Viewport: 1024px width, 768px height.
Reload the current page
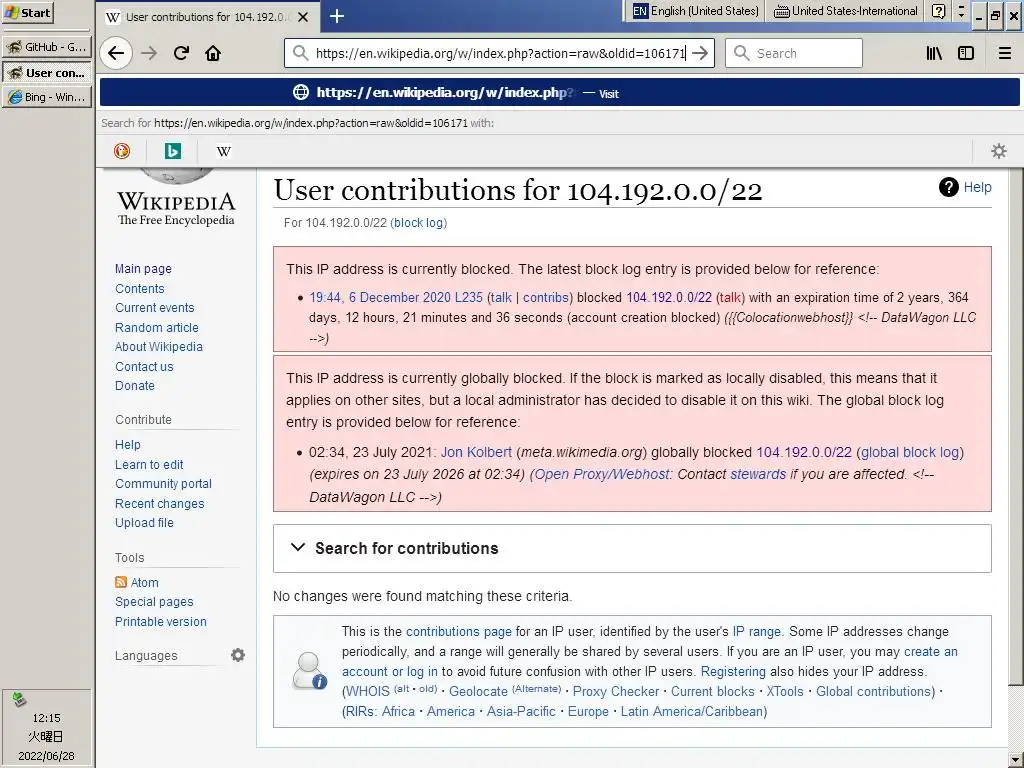point(182,53)
